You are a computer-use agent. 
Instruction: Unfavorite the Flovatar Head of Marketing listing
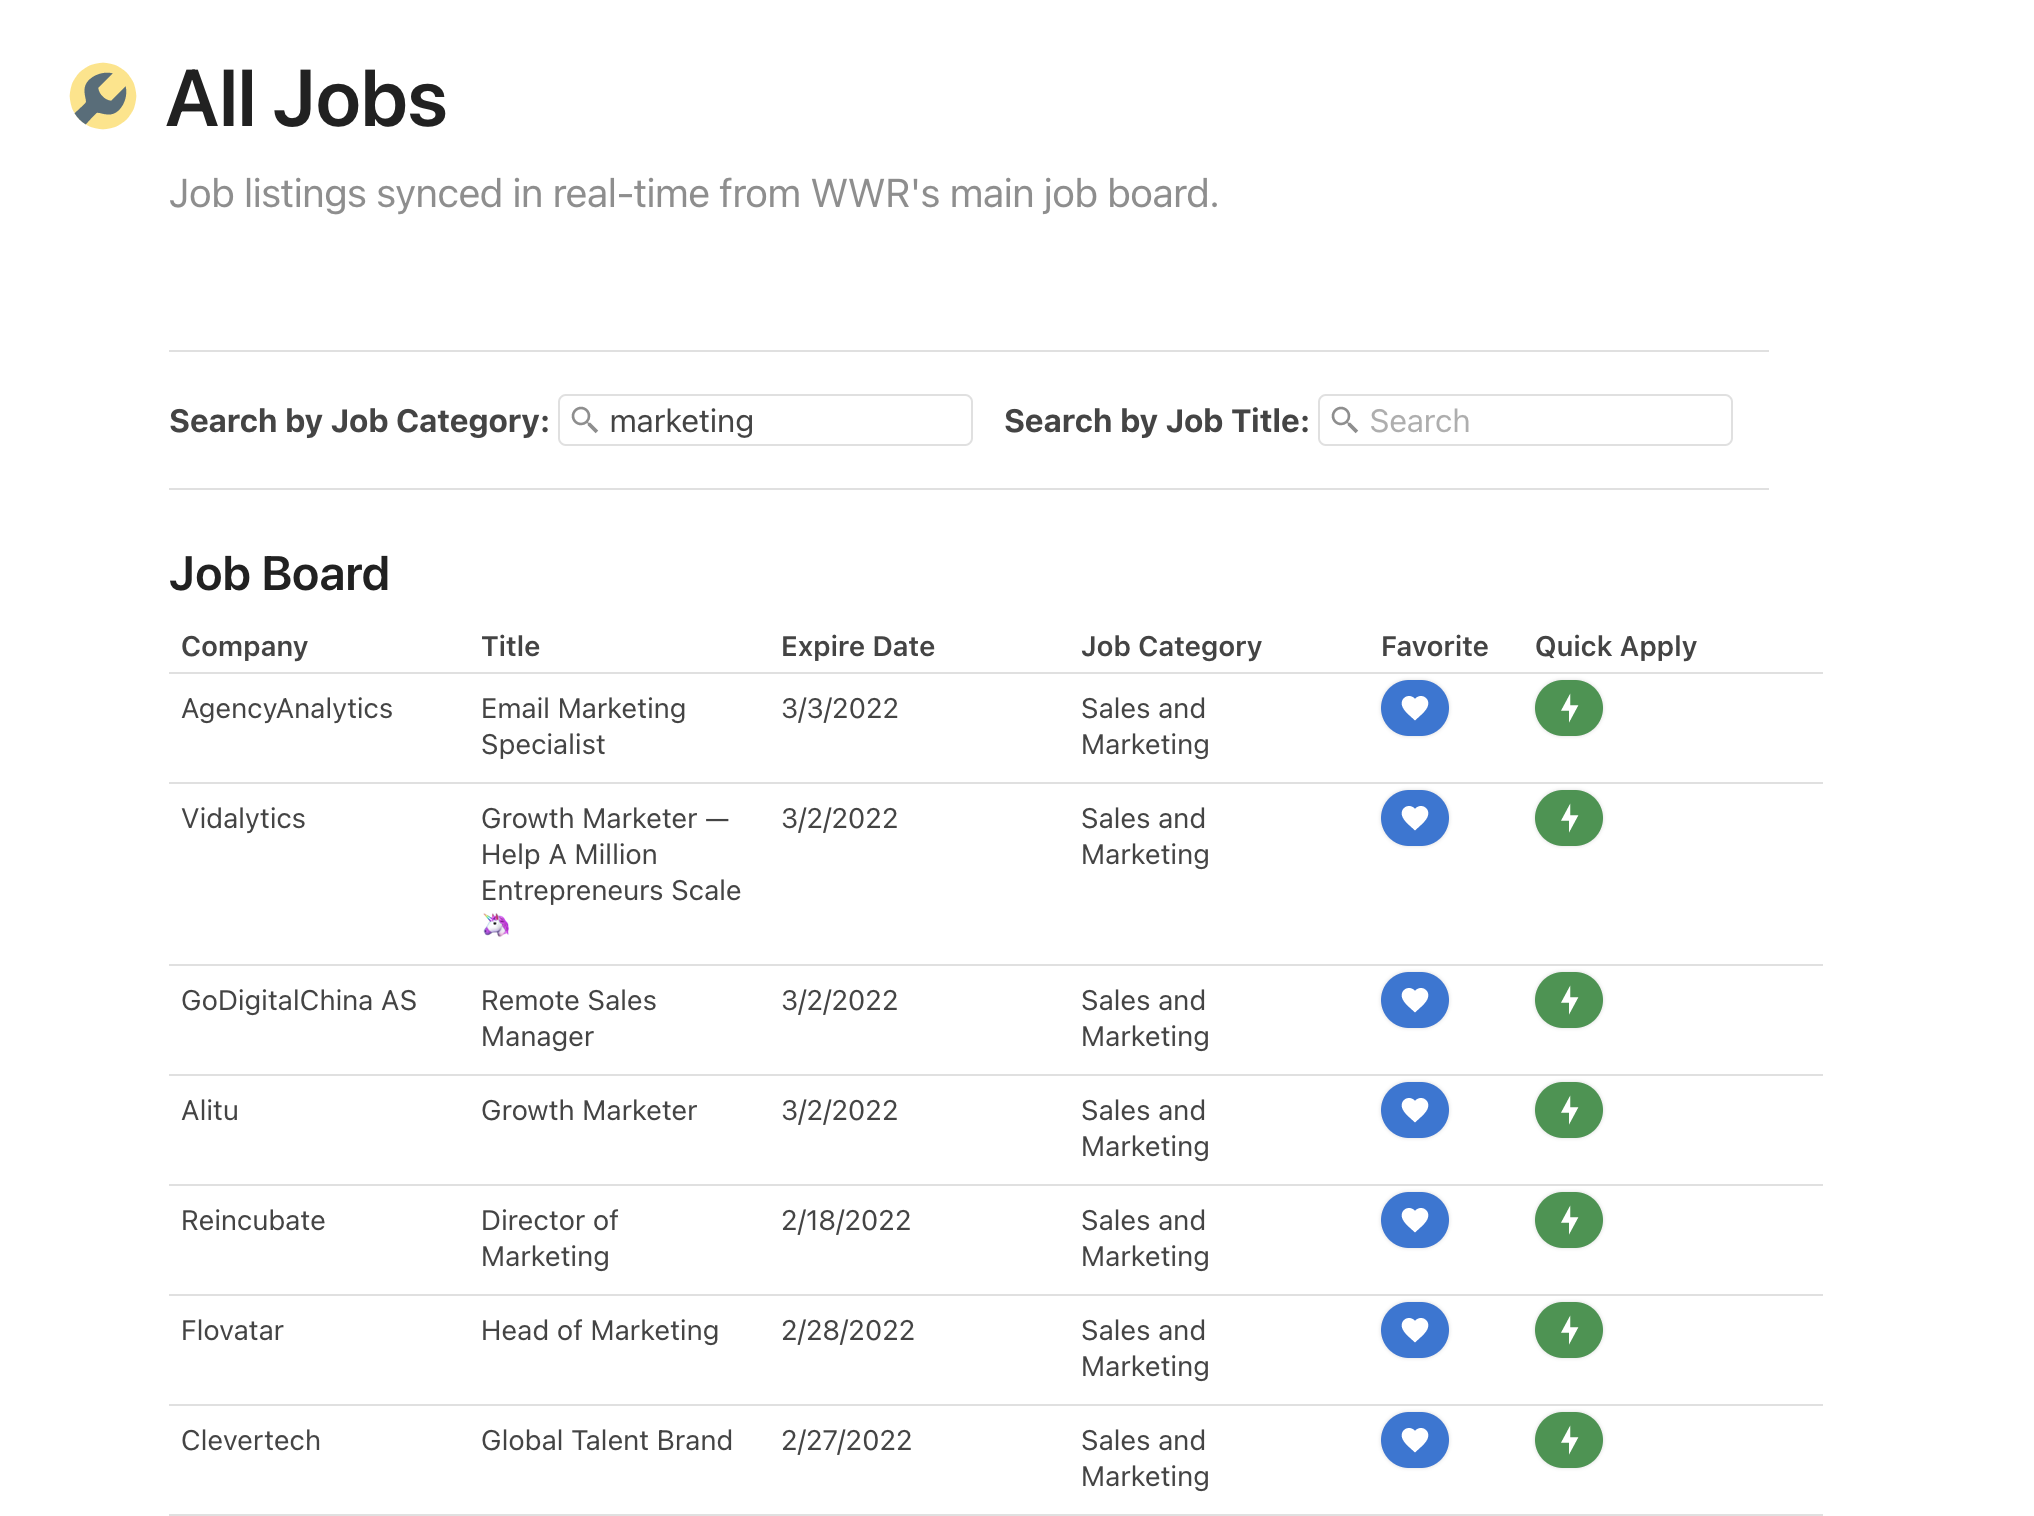click(x=1414, y=1330)
